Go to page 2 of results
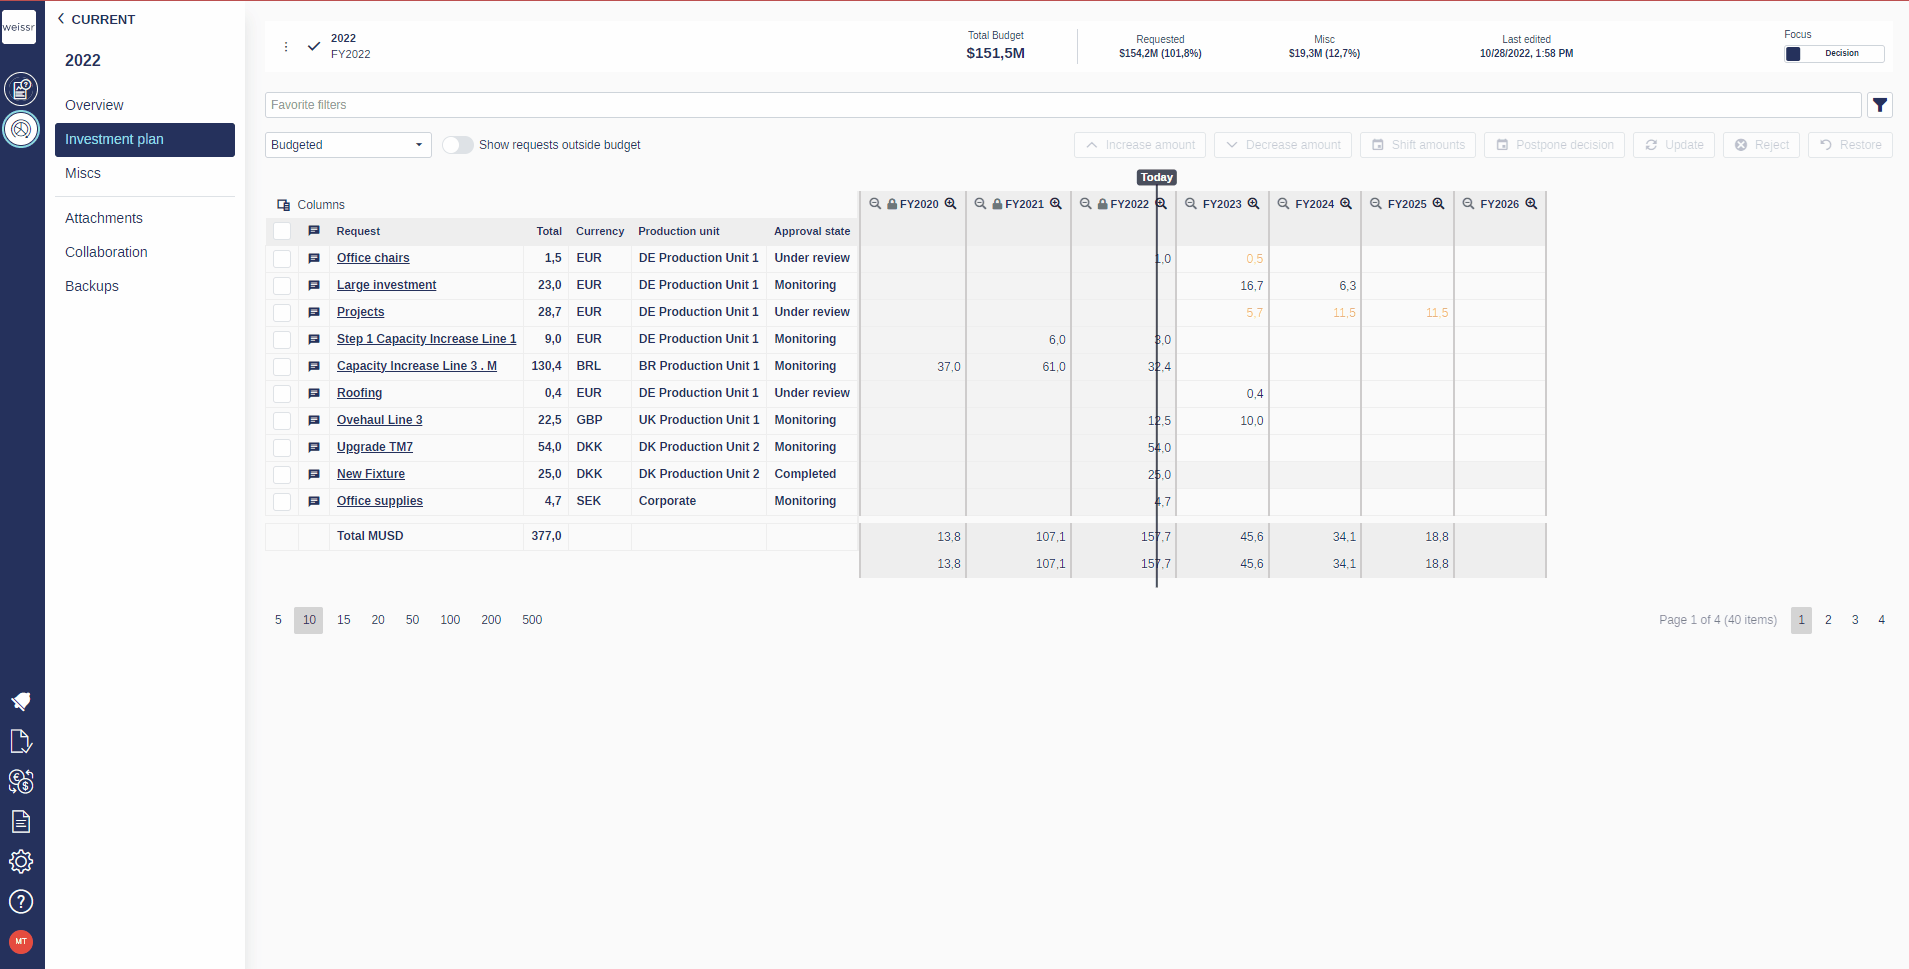This screenshot has width=1909, height=969. click(x=1828, y=620)
